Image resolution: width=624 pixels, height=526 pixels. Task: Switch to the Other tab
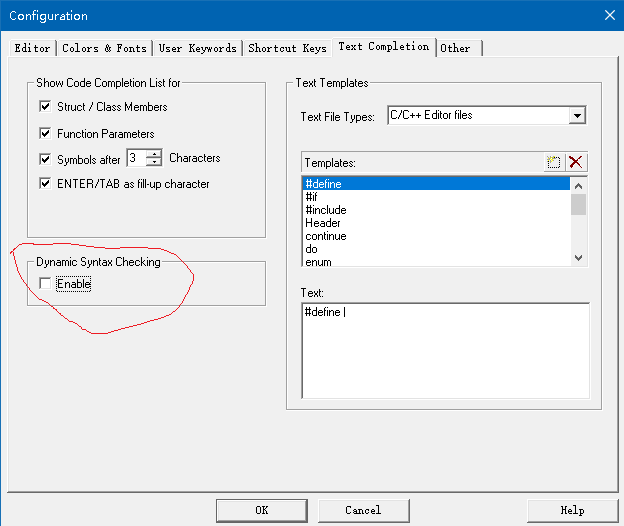[x=459, y=48]
